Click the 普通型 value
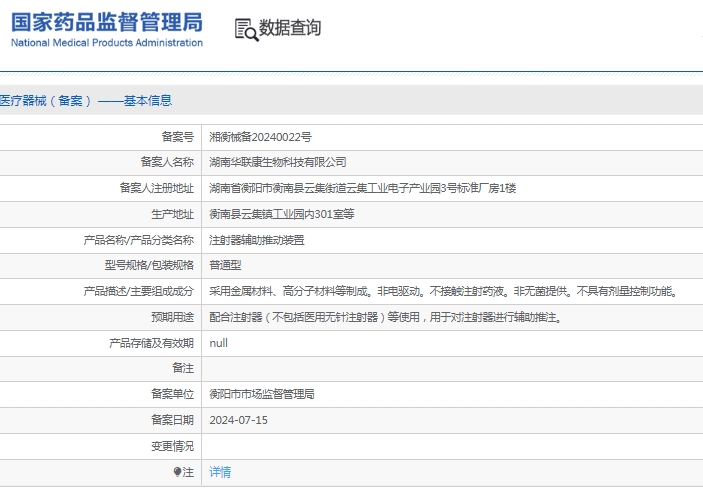 click(225, 265)
